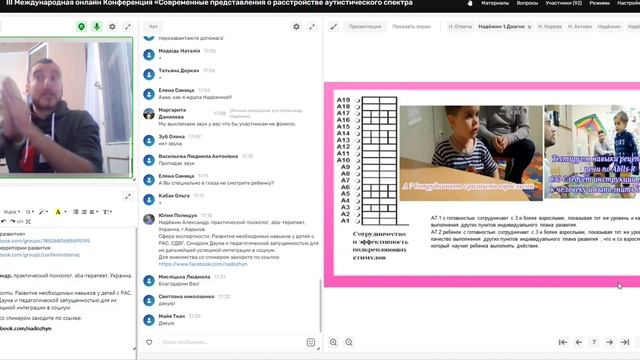Screen dimensions: 640x360
Task: Open the magic wand style dropdown
Action: click(43, 212)
